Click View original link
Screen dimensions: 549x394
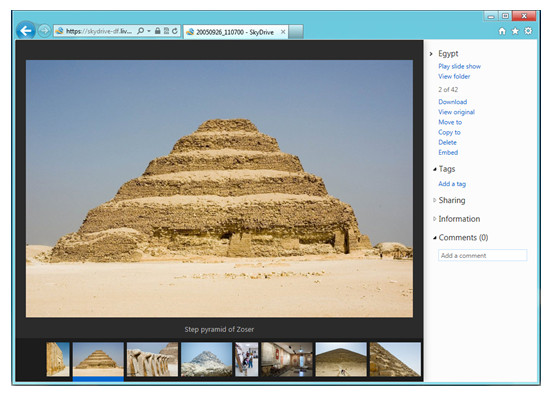coord(456,112)
